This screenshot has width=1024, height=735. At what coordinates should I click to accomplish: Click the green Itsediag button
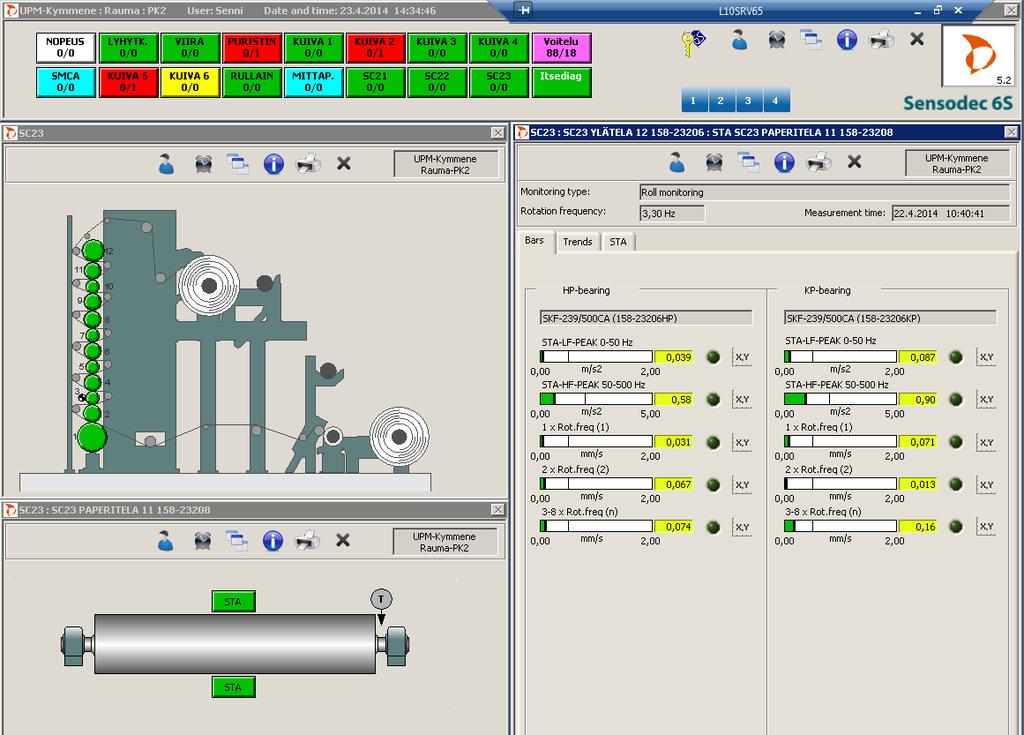pos(561,82)
